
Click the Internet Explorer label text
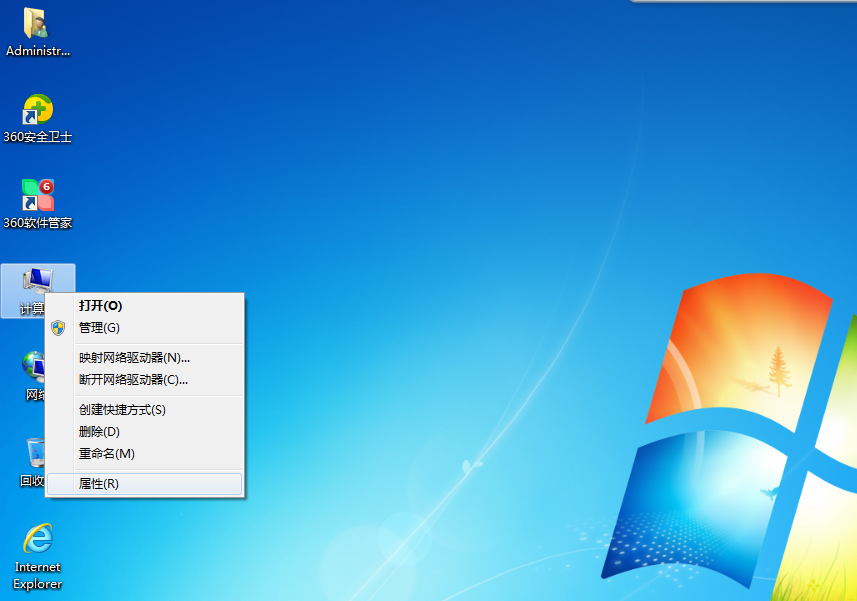(38, 575)
